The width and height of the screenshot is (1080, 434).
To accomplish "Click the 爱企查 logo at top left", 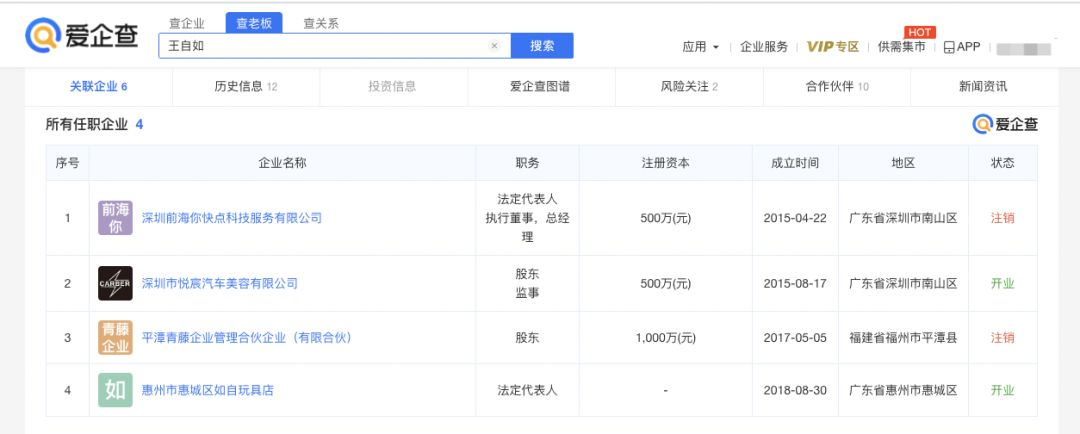I will click(82, 36).
